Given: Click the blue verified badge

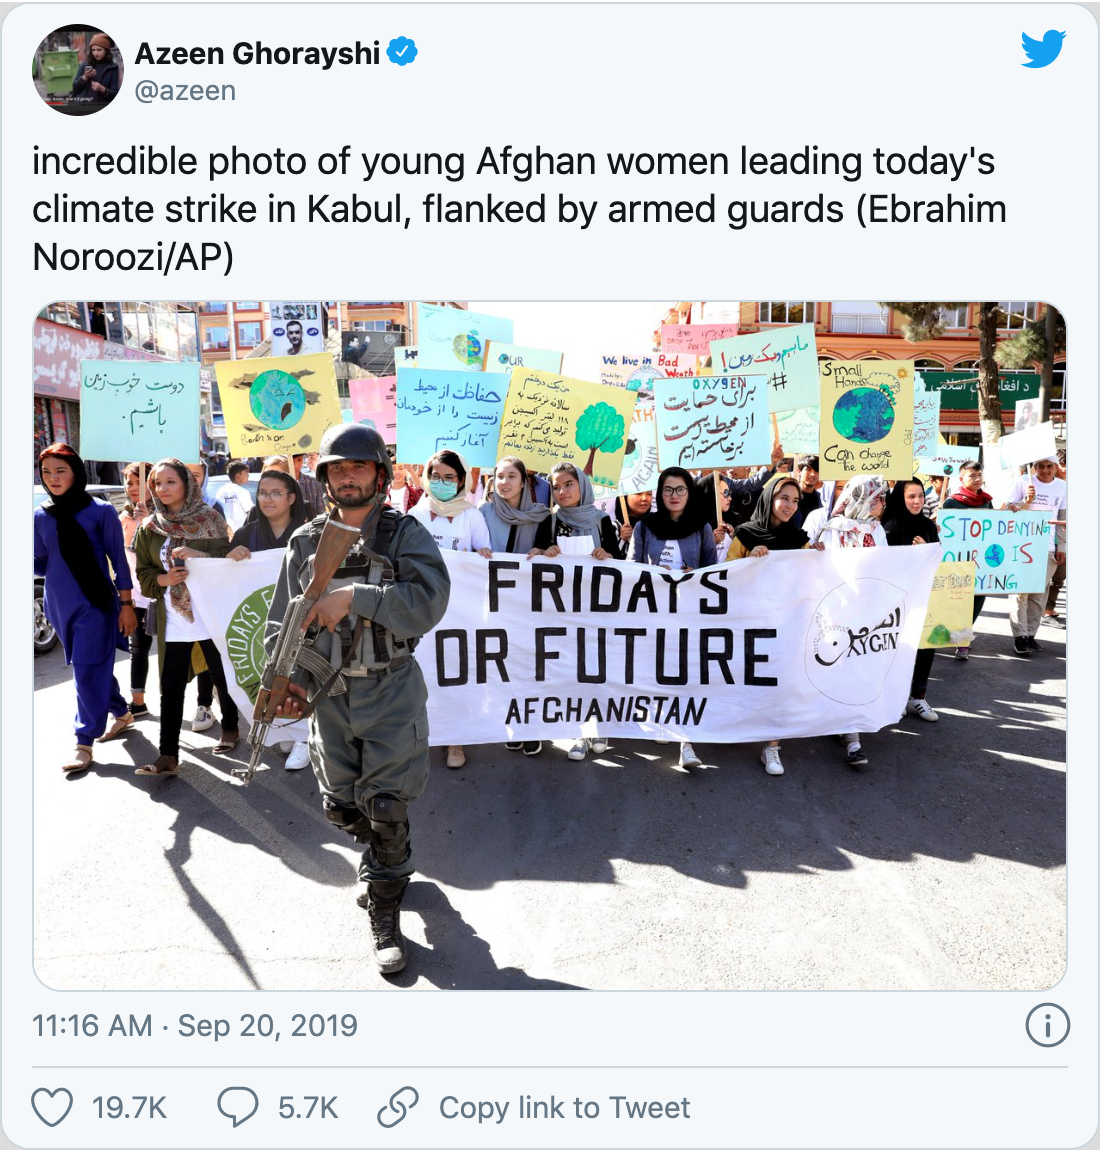Looking at the screenshot, I should pos(402,52).
